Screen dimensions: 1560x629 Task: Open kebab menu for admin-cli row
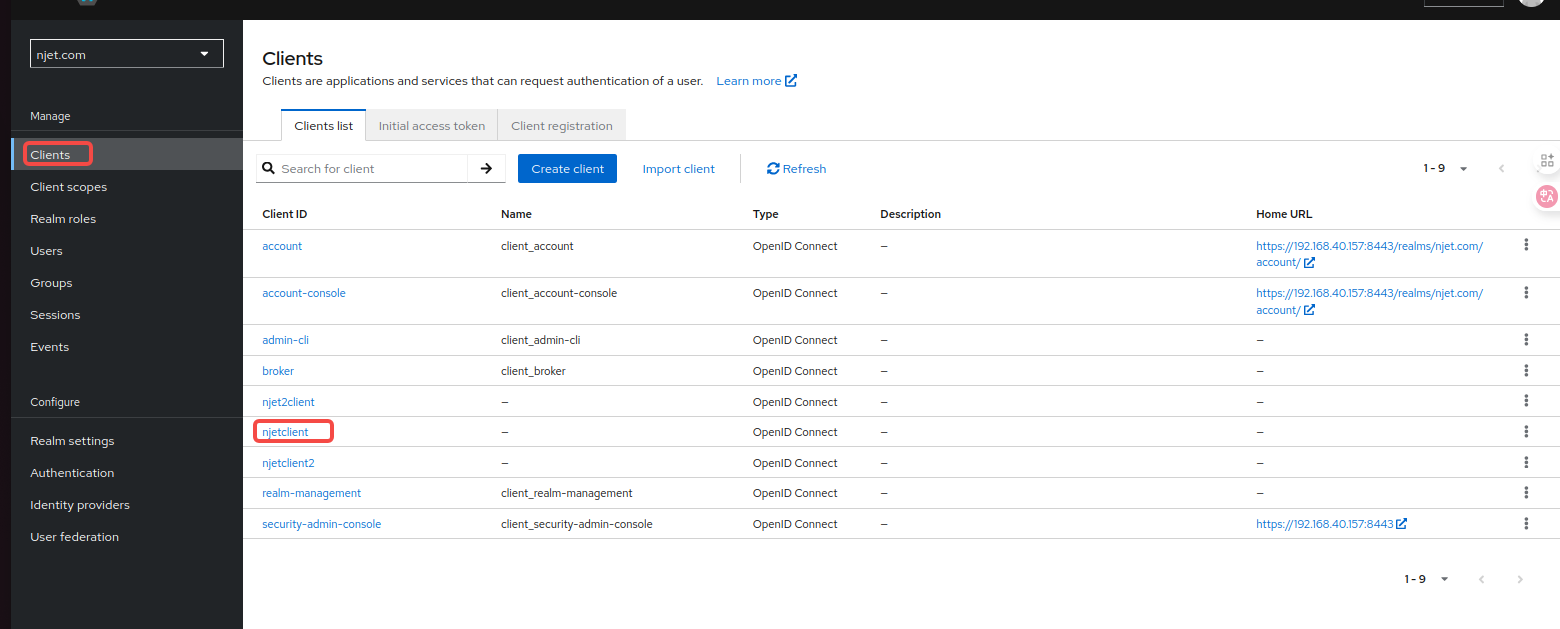click(x=1526, y=340)
